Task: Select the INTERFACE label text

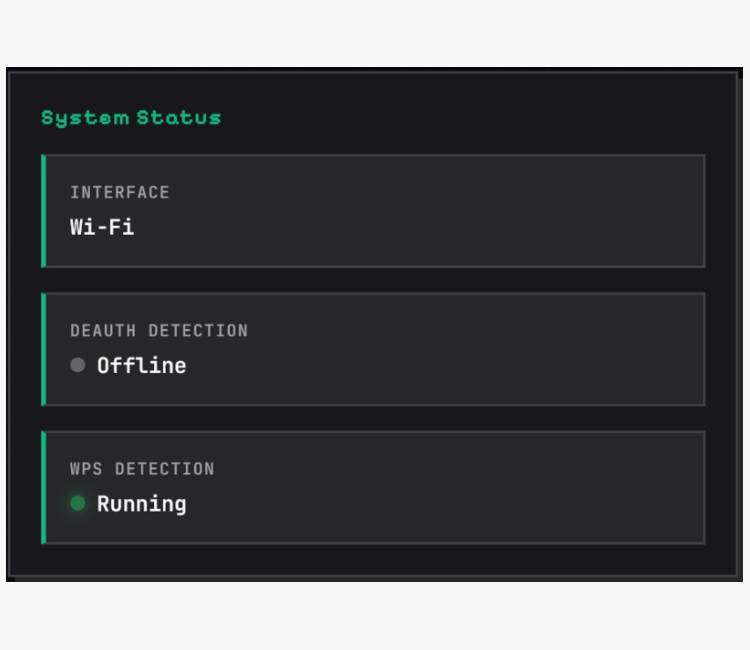Action: pyautogui.click(x=120, y=192)
